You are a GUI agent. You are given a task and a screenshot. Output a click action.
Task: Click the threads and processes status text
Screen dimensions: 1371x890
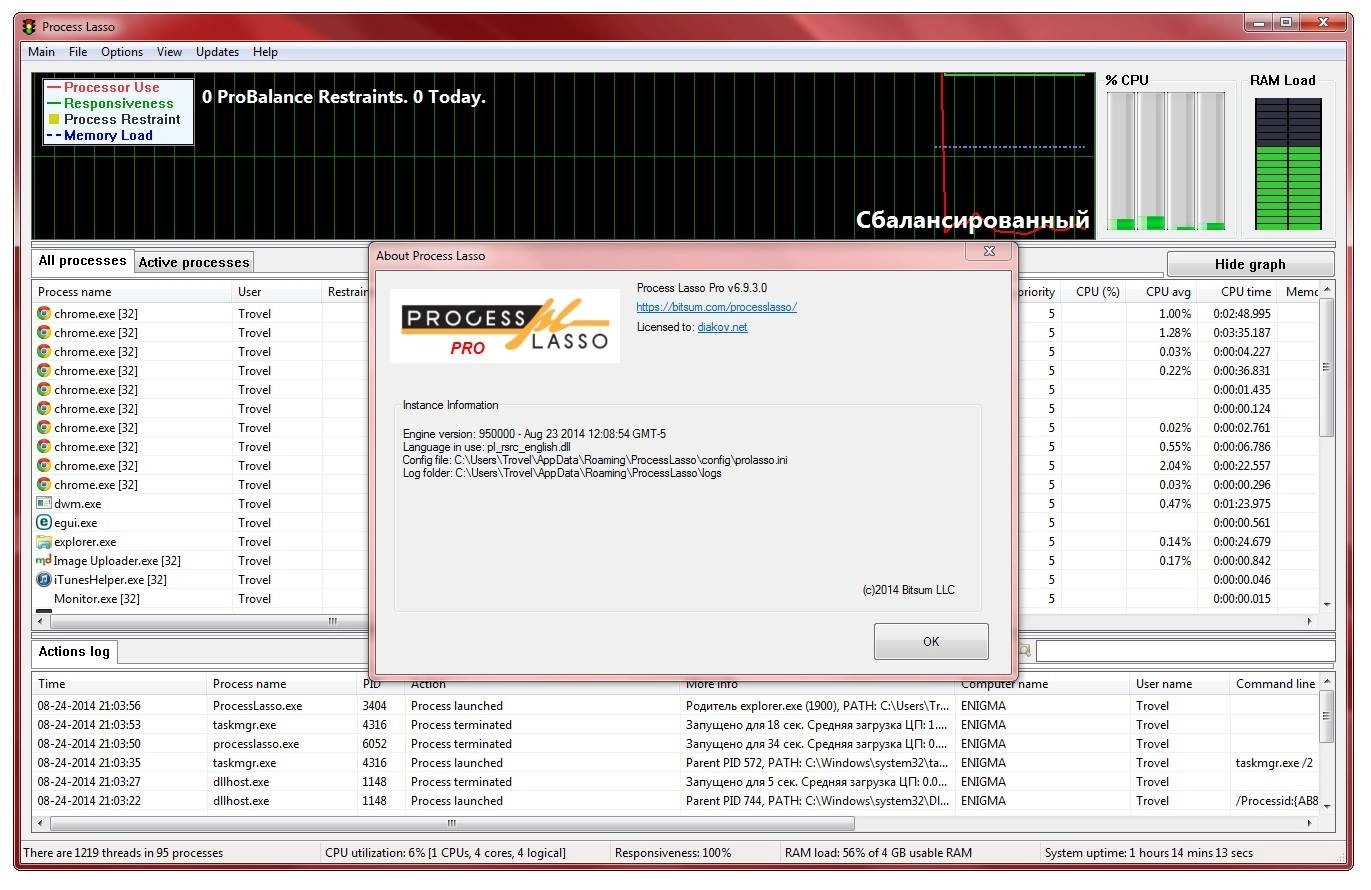[x=123, y=853]
